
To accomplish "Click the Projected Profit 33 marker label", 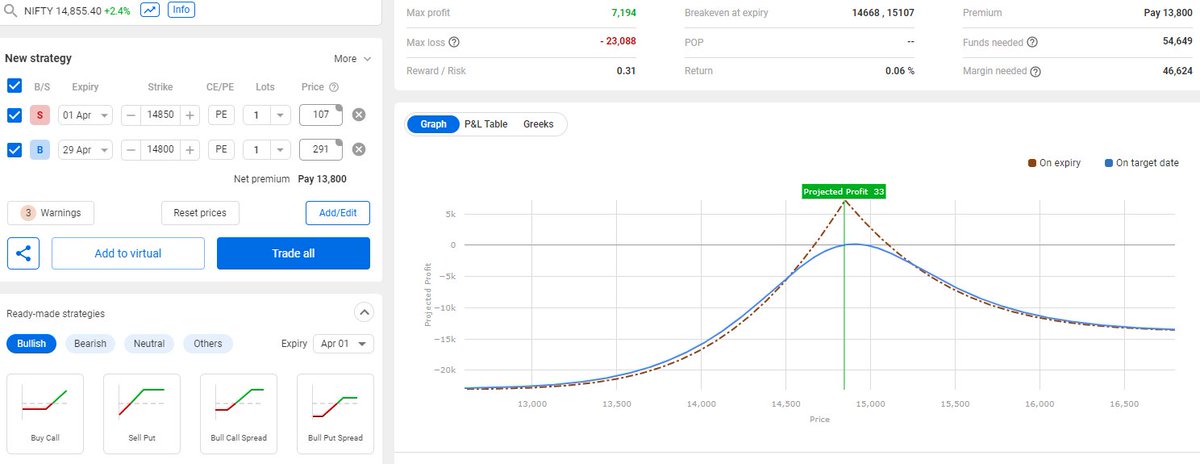I will tap(845, 191).
